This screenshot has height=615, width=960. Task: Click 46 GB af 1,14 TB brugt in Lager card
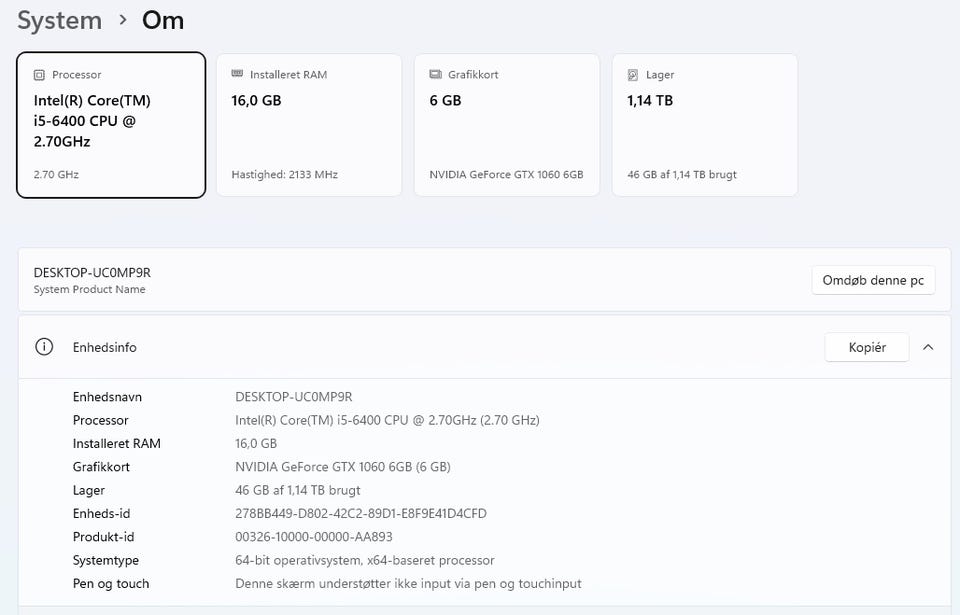tap(682, 175)
